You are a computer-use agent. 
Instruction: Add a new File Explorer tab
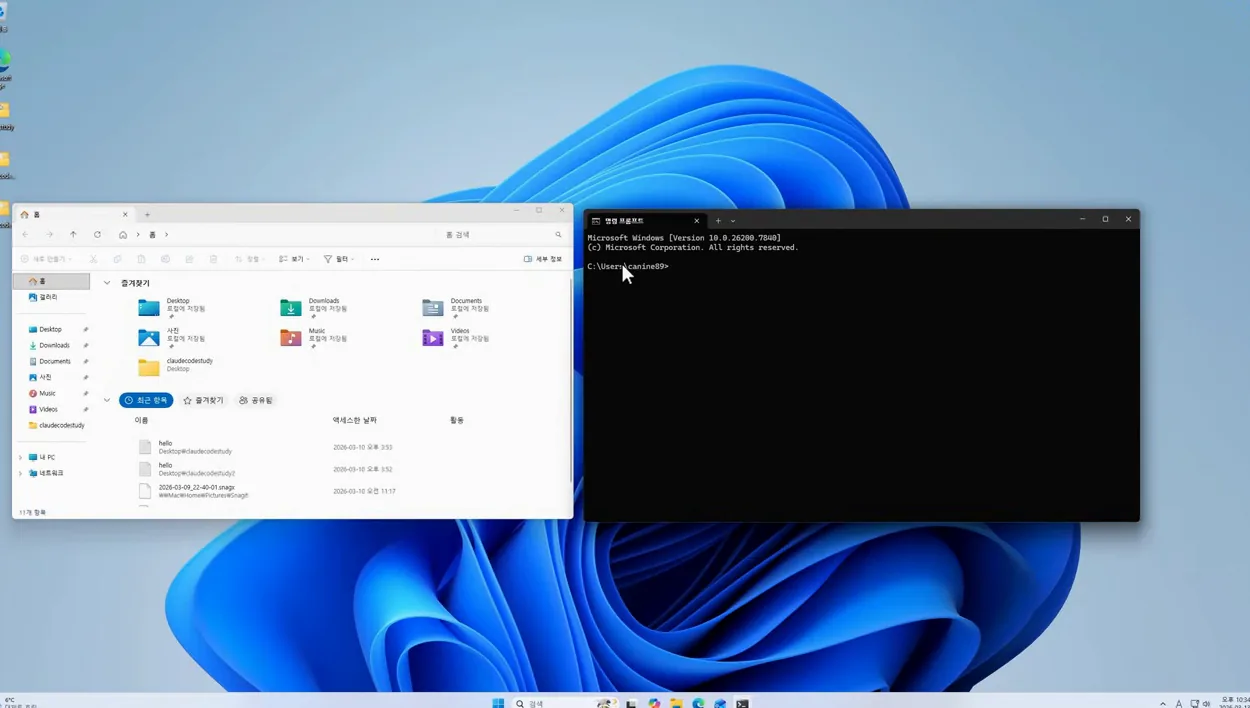pyautogui.click(x=147, y=214)
